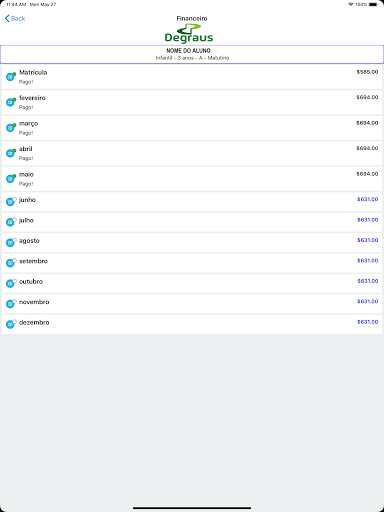Select the junho installment row
Viewport: 384px width, 512px height.
point(192,202)
